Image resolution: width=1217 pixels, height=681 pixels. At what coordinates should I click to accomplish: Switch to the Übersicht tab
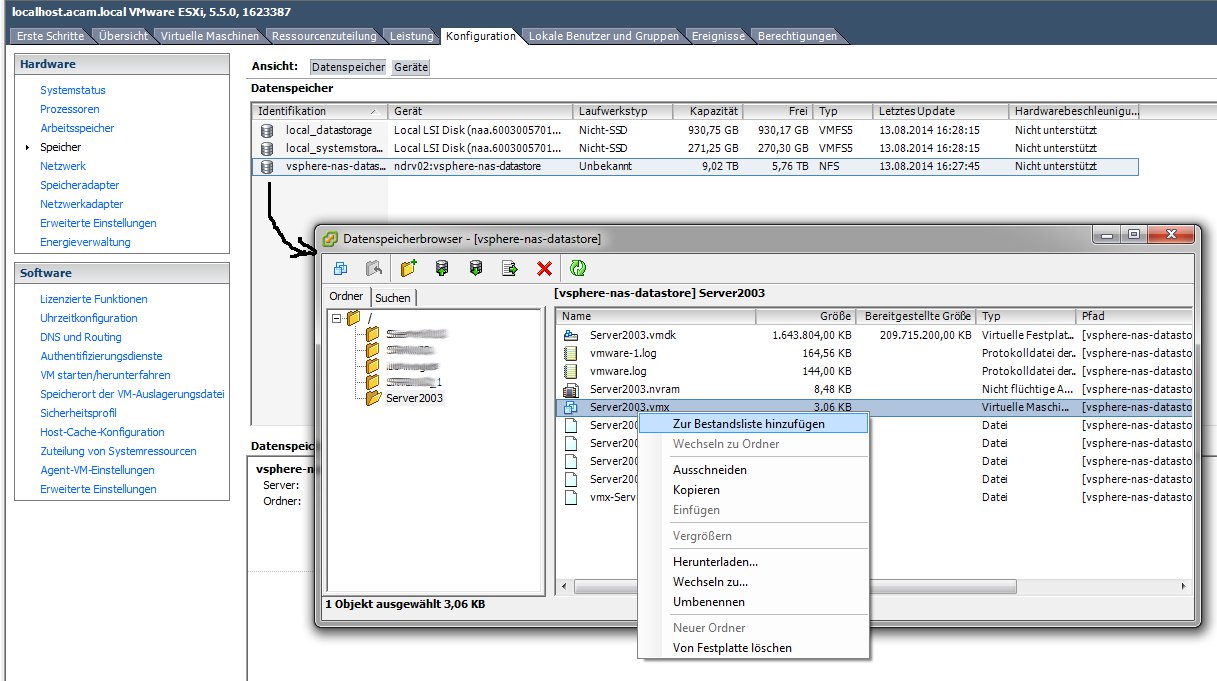tap(124, 36)
